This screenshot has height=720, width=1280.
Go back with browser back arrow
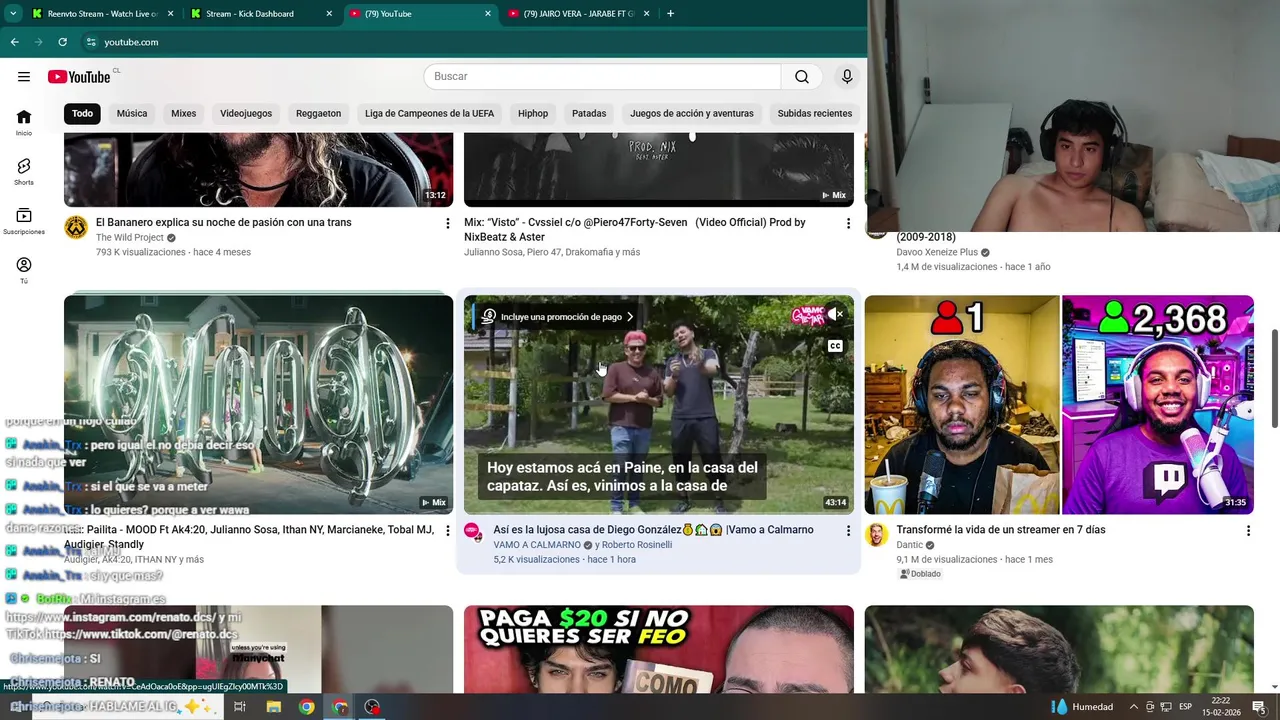click(x=14, y=42)
